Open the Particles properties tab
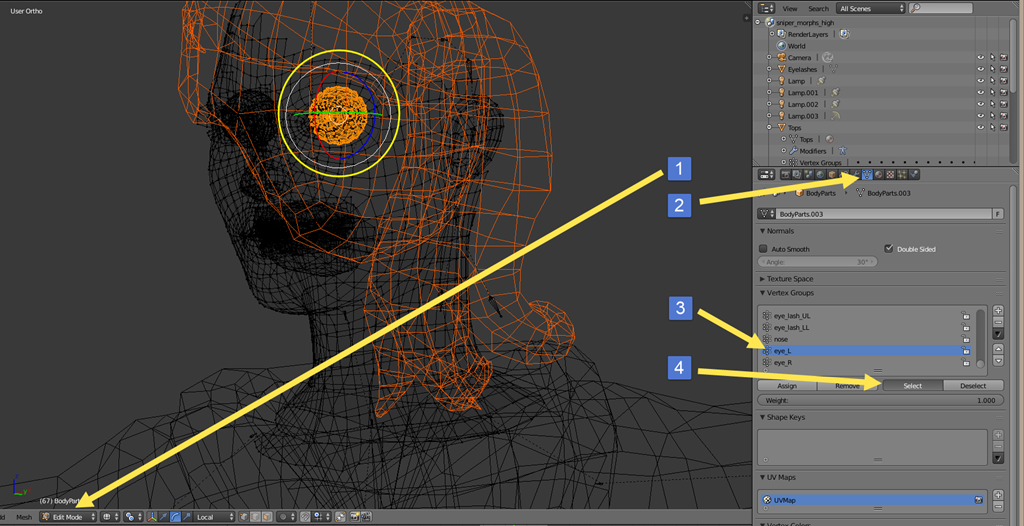 pyautogui.click(x=903, y=174)
